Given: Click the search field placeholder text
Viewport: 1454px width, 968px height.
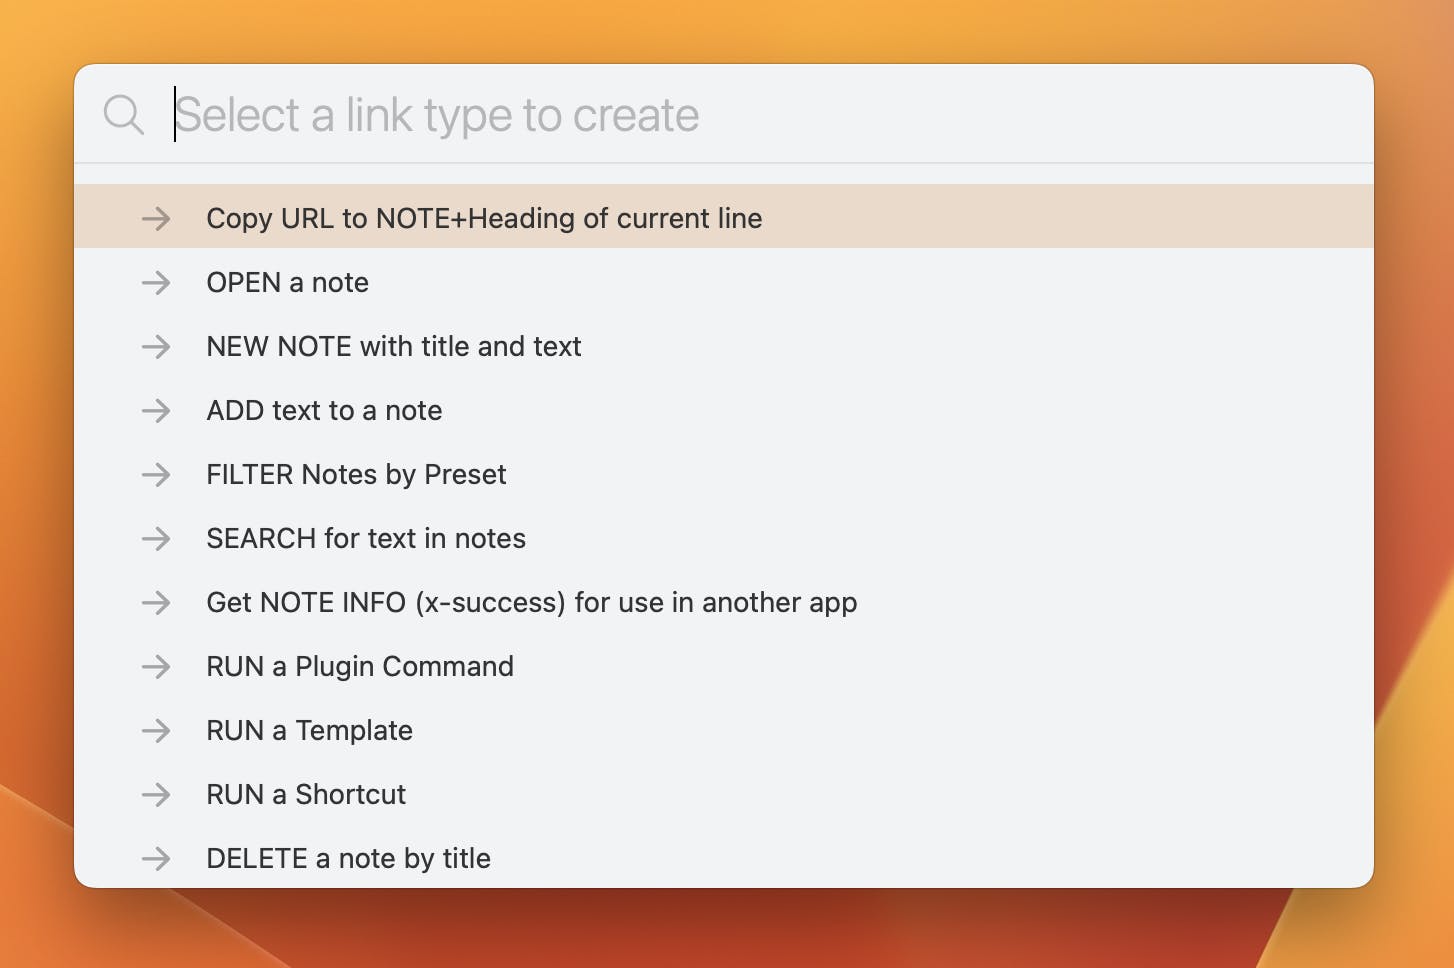Looking at the screenshot, I should point(437,115).
